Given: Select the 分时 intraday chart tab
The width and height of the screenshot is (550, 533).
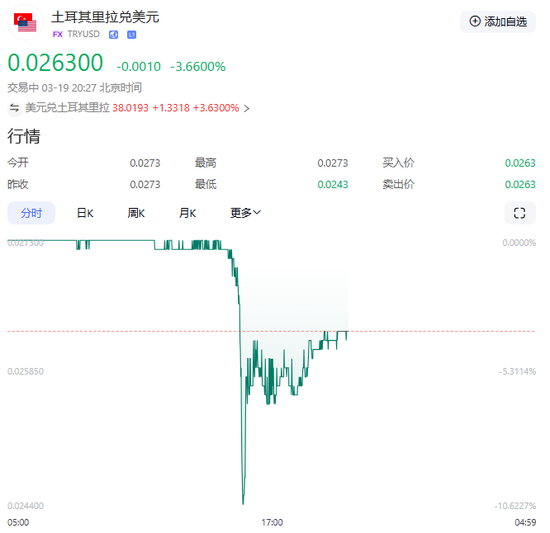Looking at the screenshot, I should point(31,213).
